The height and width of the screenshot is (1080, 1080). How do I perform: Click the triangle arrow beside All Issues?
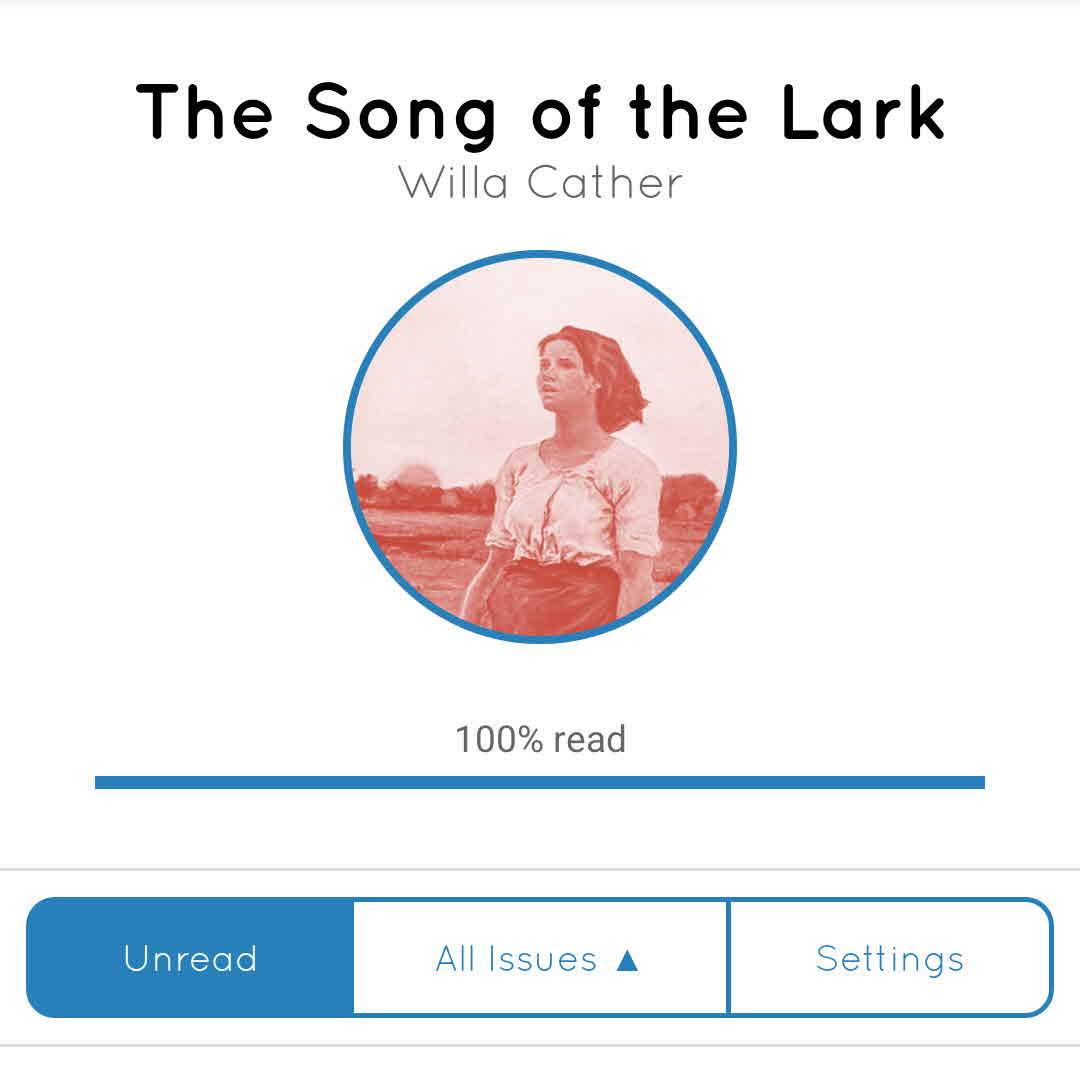(627, 960)
